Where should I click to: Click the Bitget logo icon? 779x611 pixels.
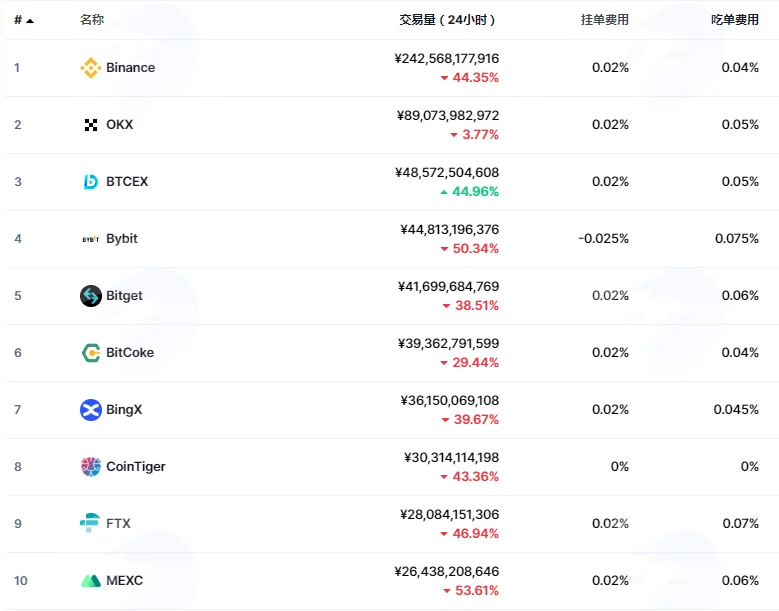point(90,296)
